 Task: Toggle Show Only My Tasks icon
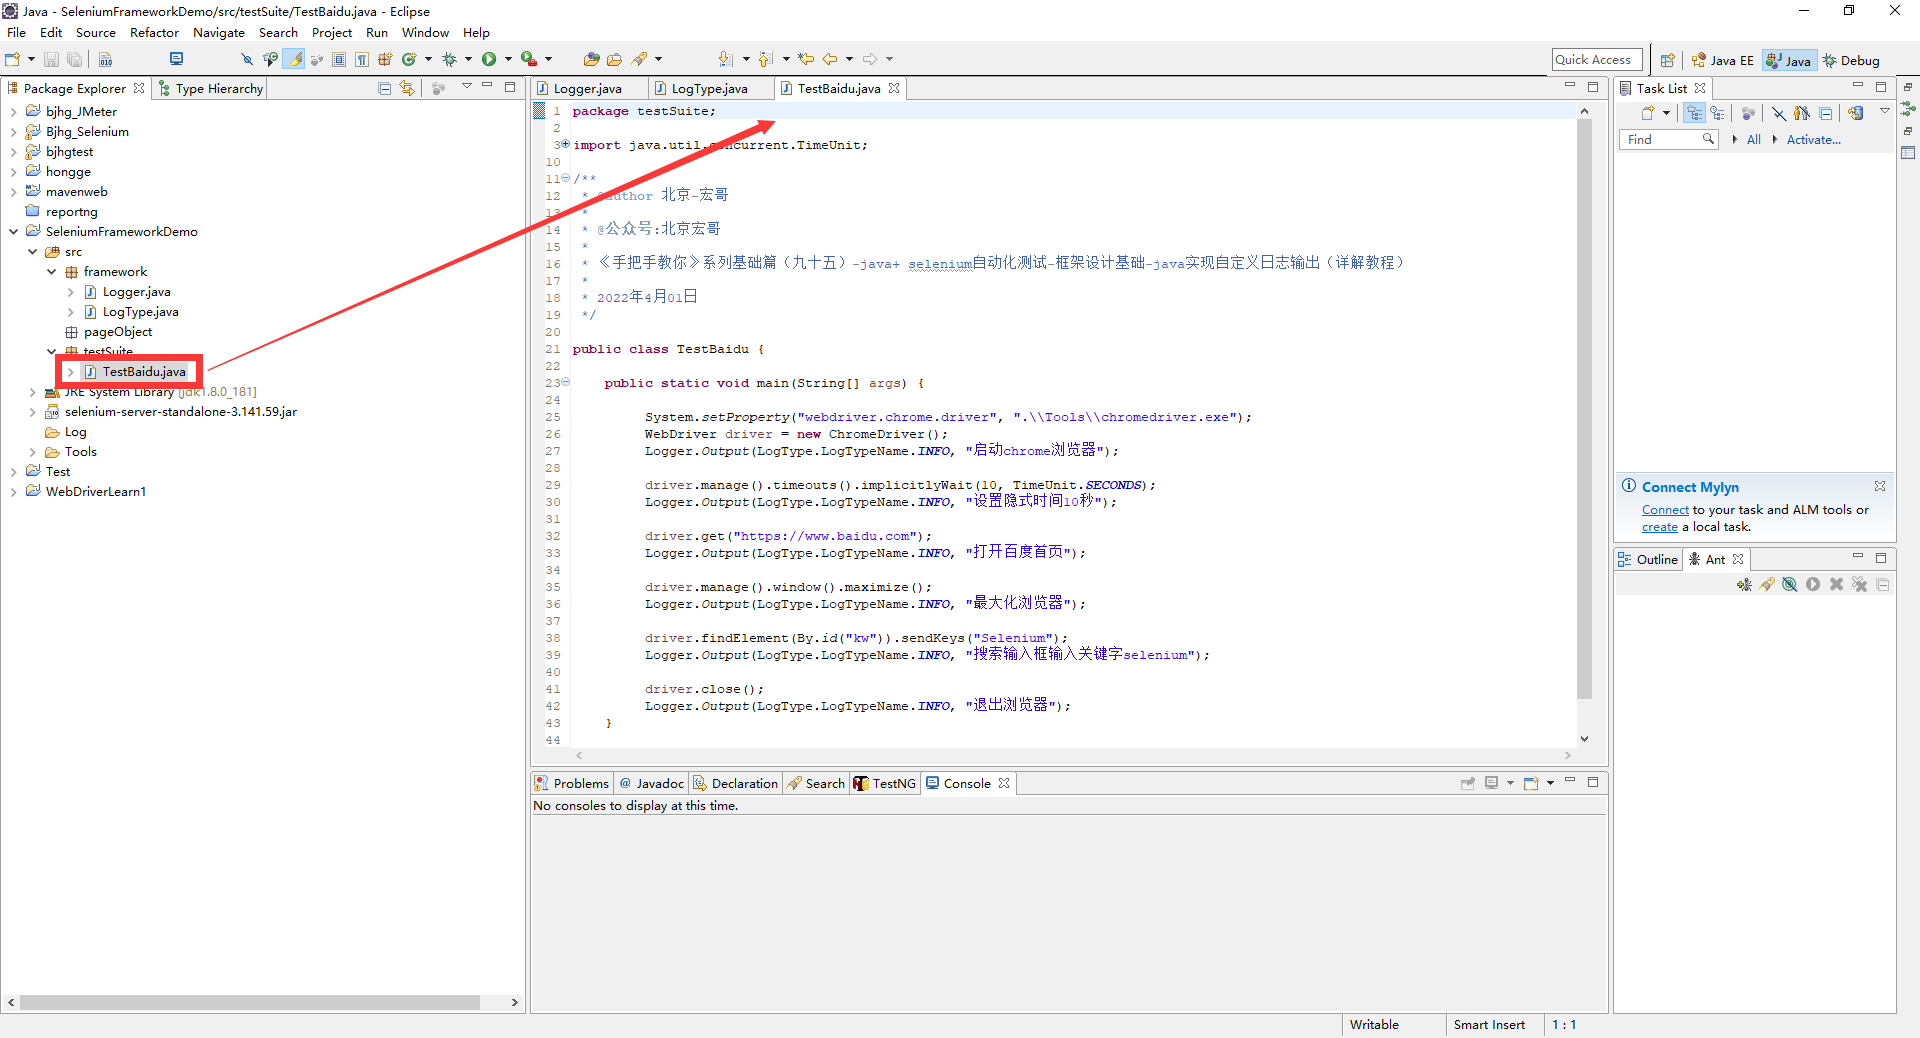coord(1802,113)
